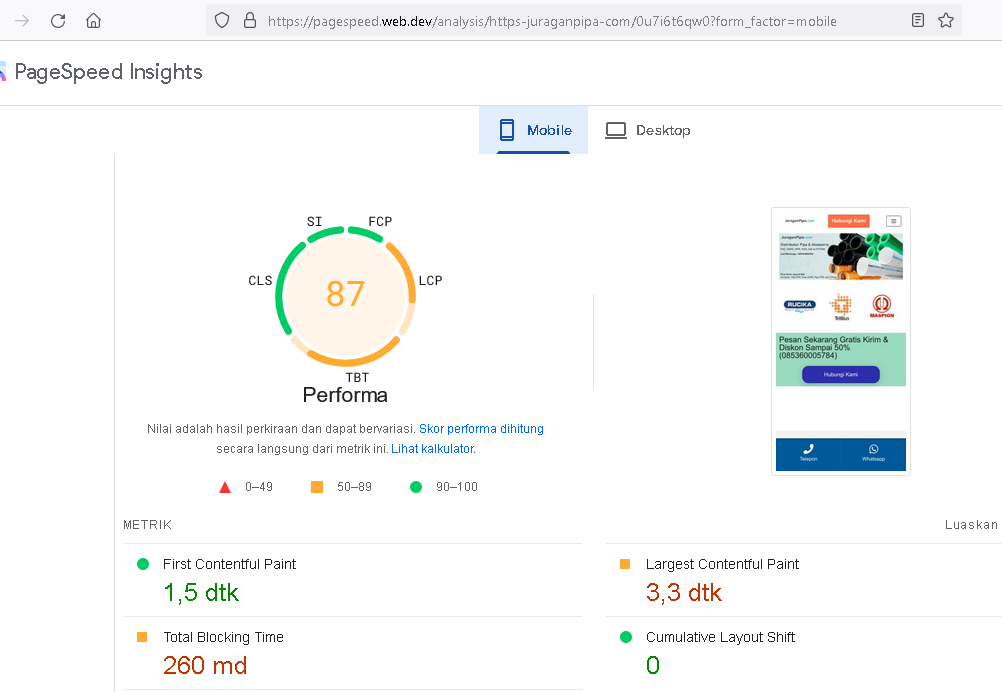Click the Total Blocking Time metric
This screenshot has height=692, width=1002.
[223, 637]
